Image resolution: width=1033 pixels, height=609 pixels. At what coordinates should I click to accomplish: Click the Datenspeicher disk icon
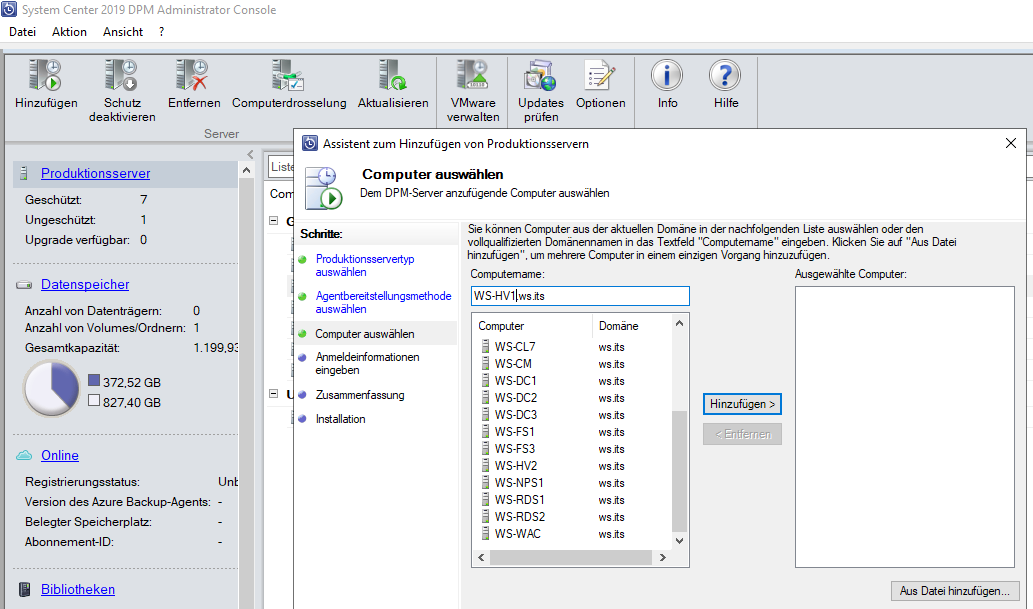click(24, 285)
